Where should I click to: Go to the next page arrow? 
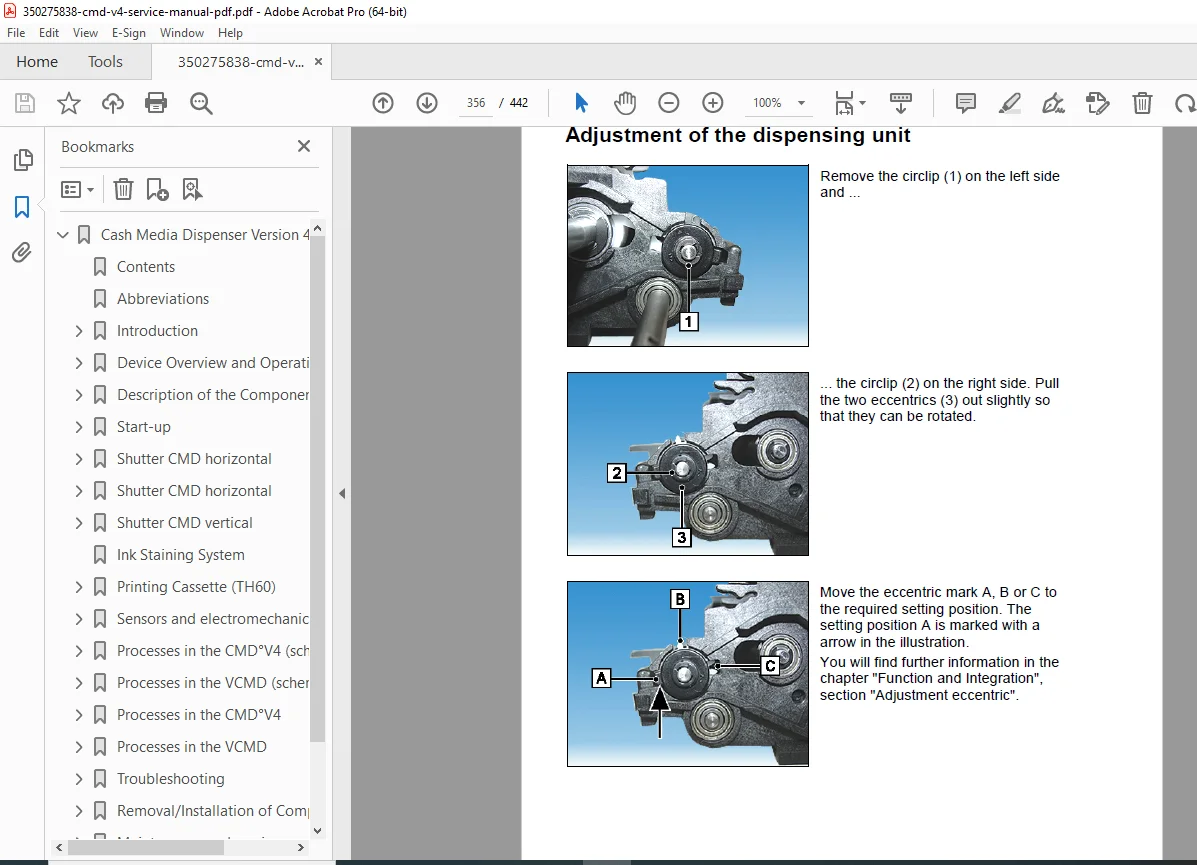click(427, 102)
